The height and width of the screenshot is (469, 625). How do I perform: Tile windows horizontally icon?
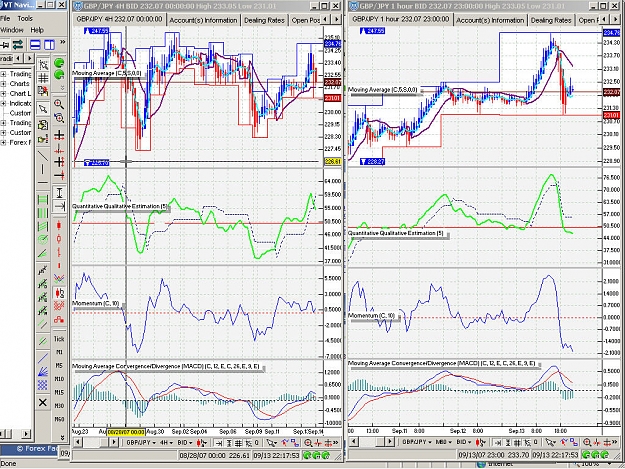35,45
